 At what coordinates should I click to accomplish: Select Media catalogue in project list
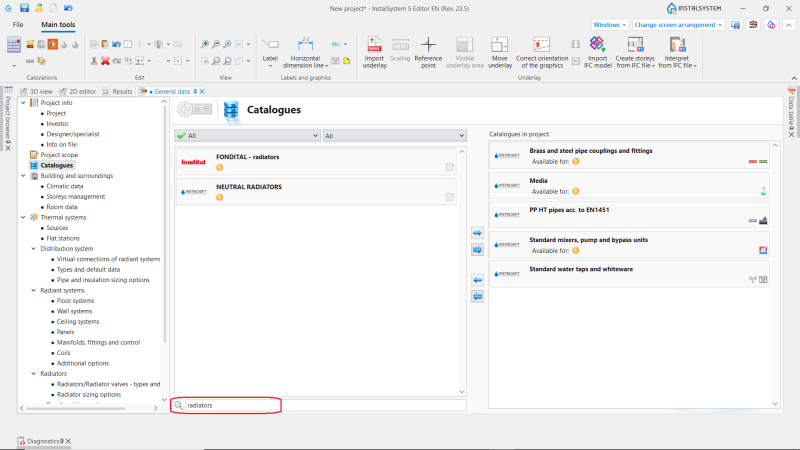tap(630, 186)
